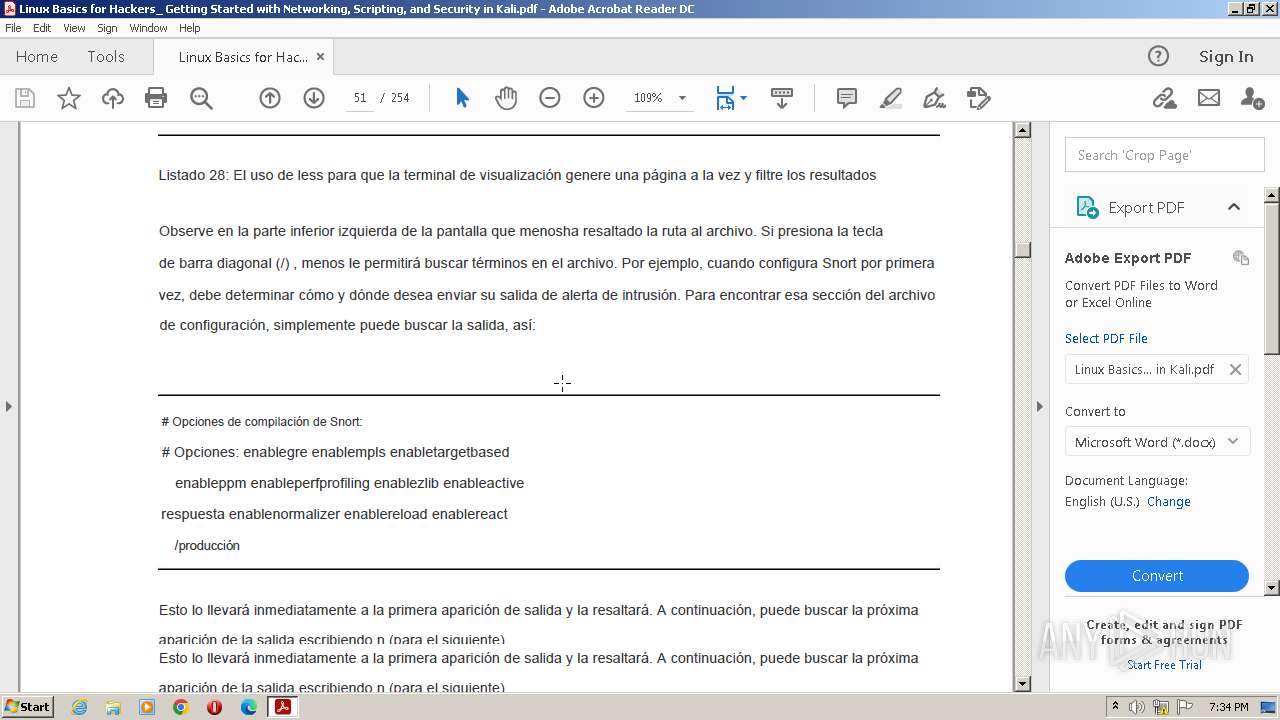Click the scrolling mode keyboard icon
The image size is (1280, 720).
(x=782, y=98)
